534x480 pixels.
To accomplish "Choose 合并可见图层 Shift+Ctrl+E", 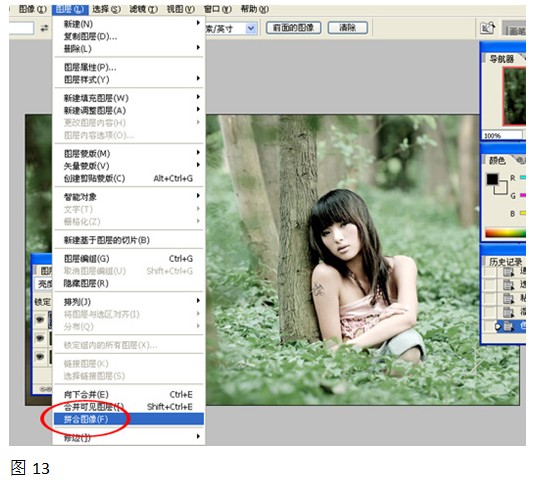I will pos(129,407).
